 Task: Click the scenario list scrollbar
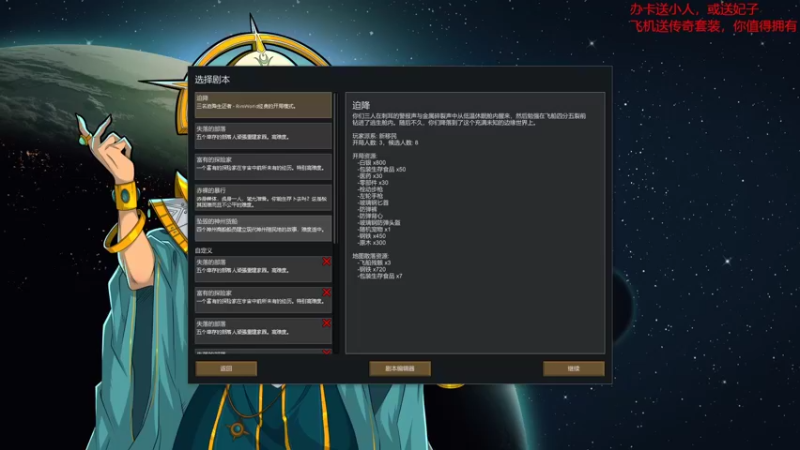pos(335,168)
